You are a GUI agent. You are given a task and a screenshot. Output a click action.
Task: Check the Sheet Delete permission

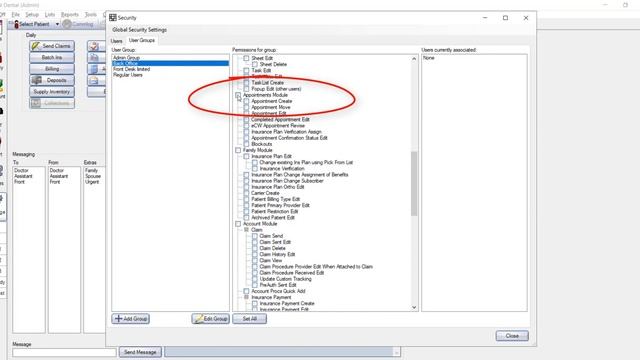[x=255, y=64]
